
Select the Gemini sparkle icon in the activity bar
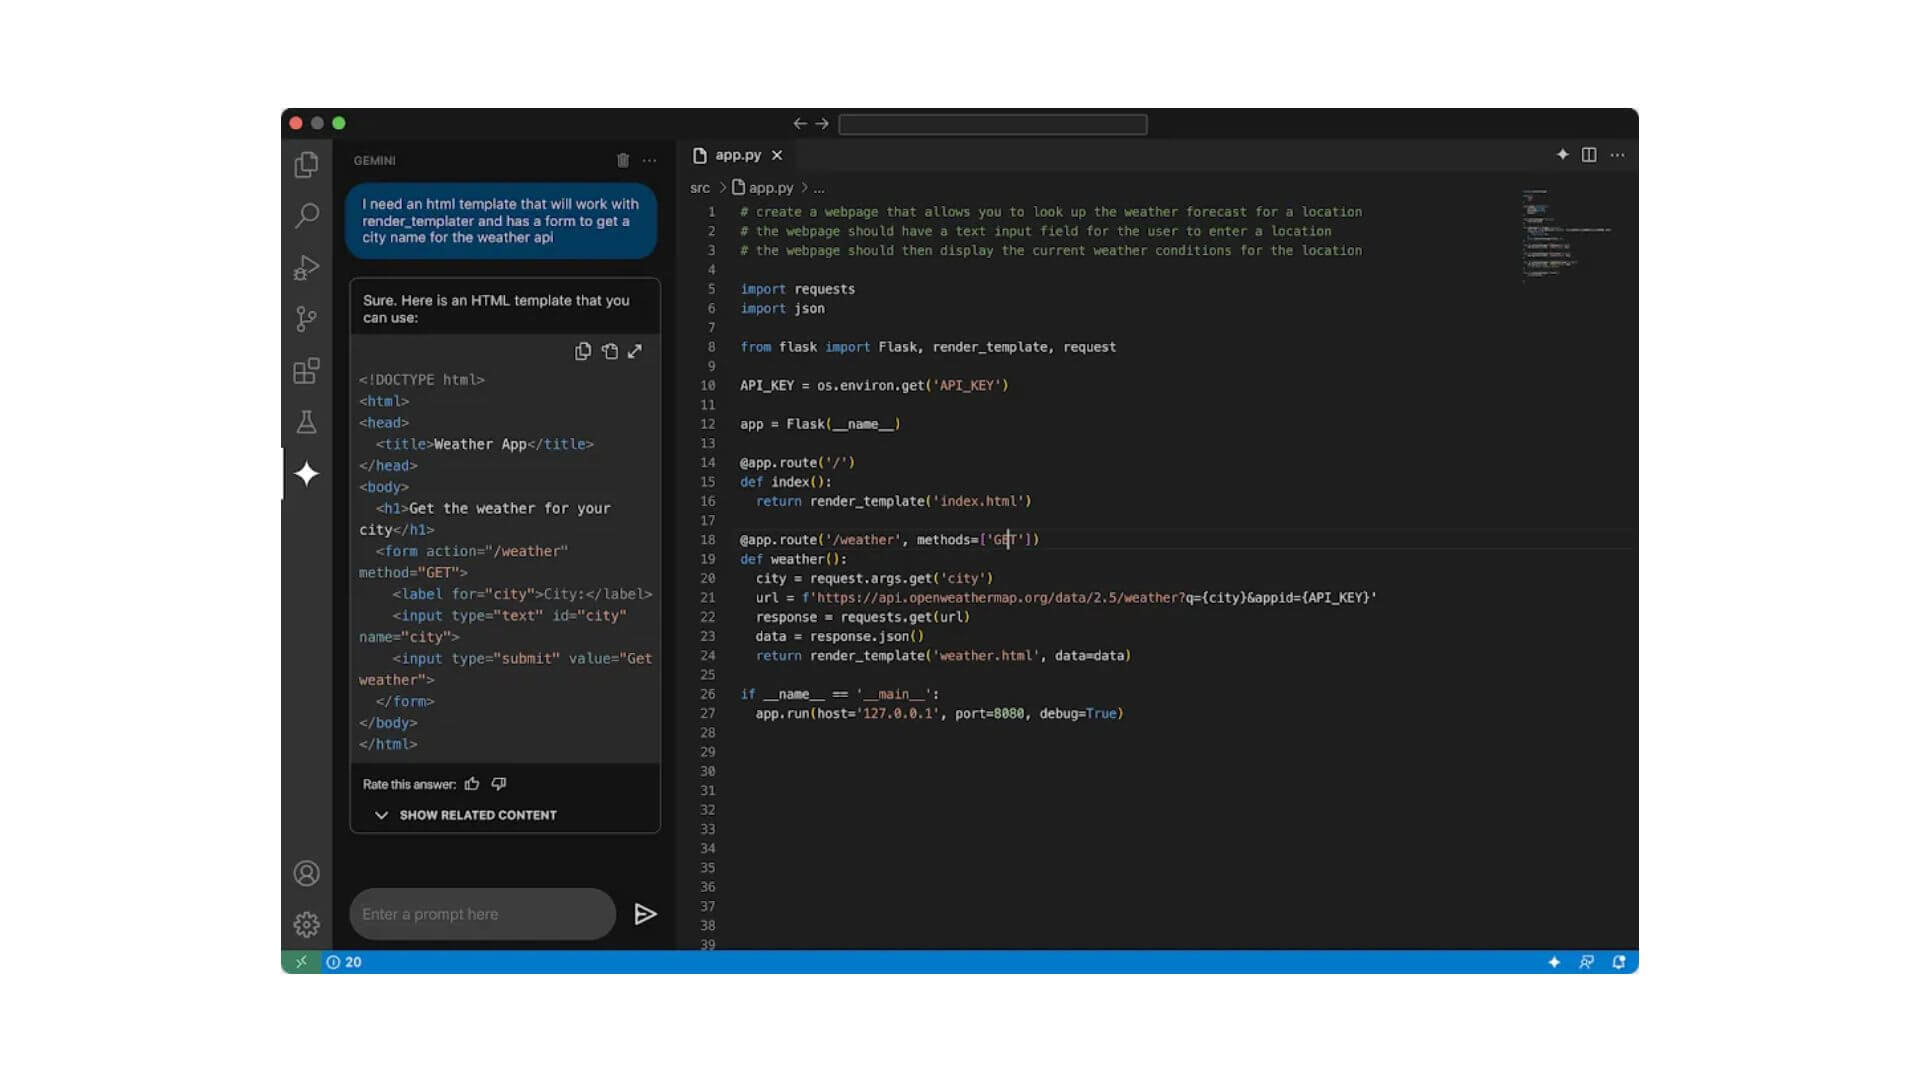pos(307,474)
